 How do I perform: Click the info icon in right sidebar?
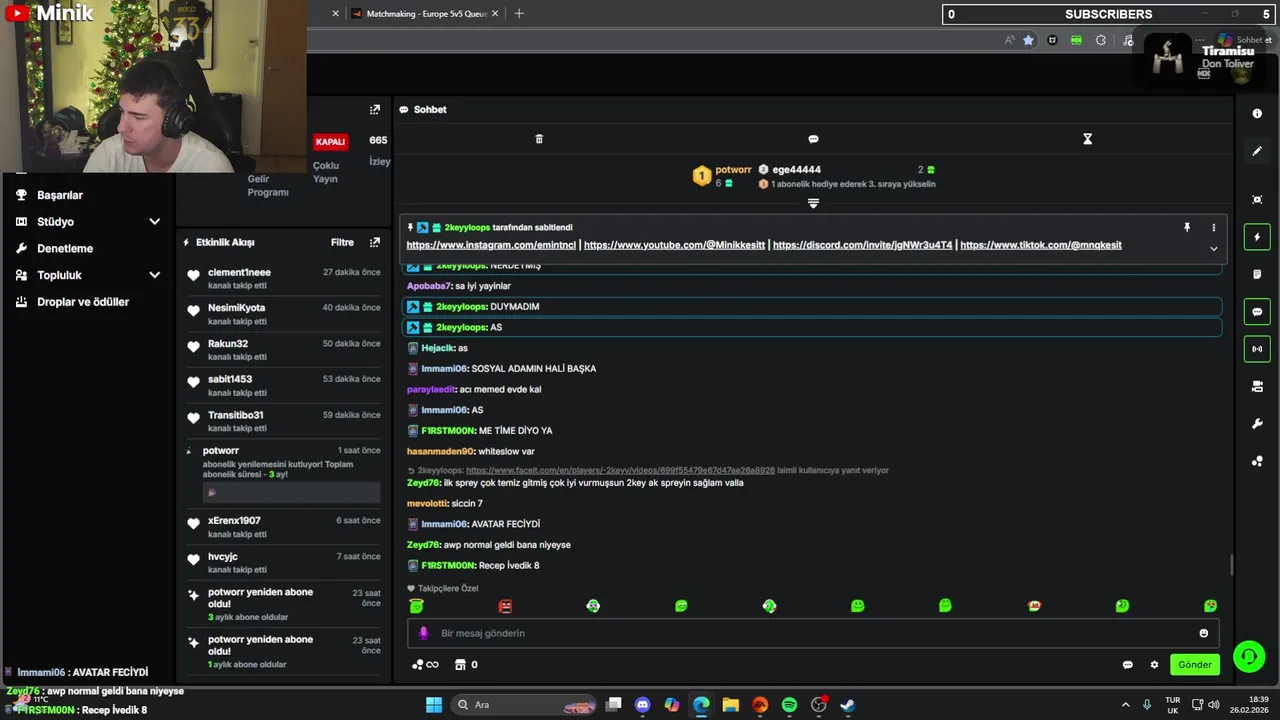pyautogui.click(x=1257, y=114)
